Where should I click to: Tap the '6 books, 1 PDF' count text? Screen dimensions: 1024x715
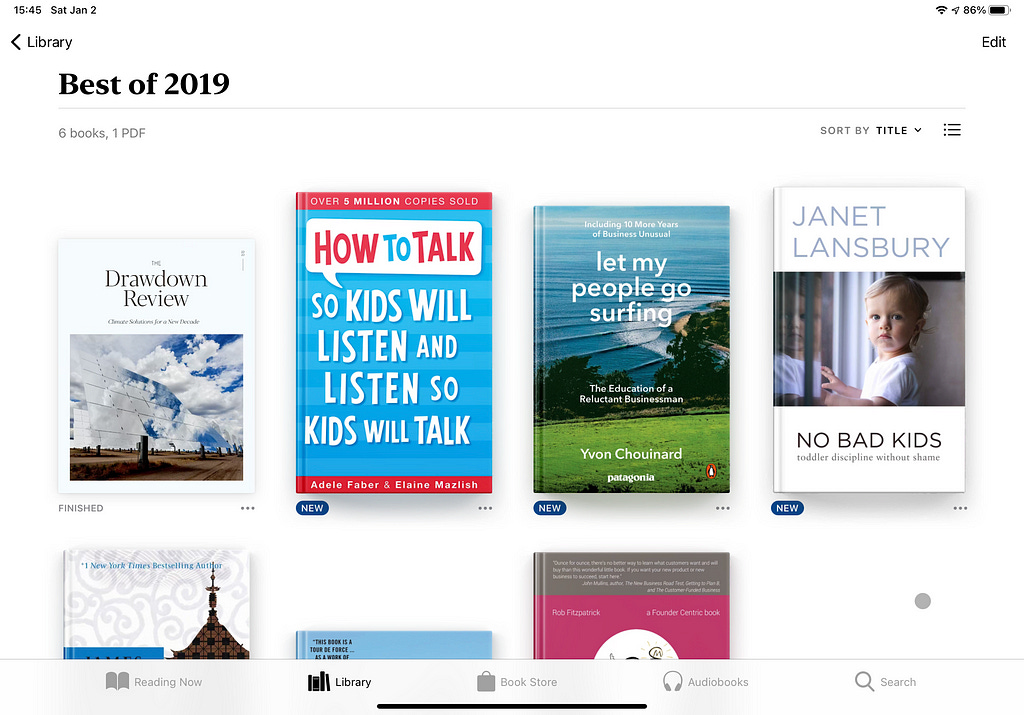(102, 133)
